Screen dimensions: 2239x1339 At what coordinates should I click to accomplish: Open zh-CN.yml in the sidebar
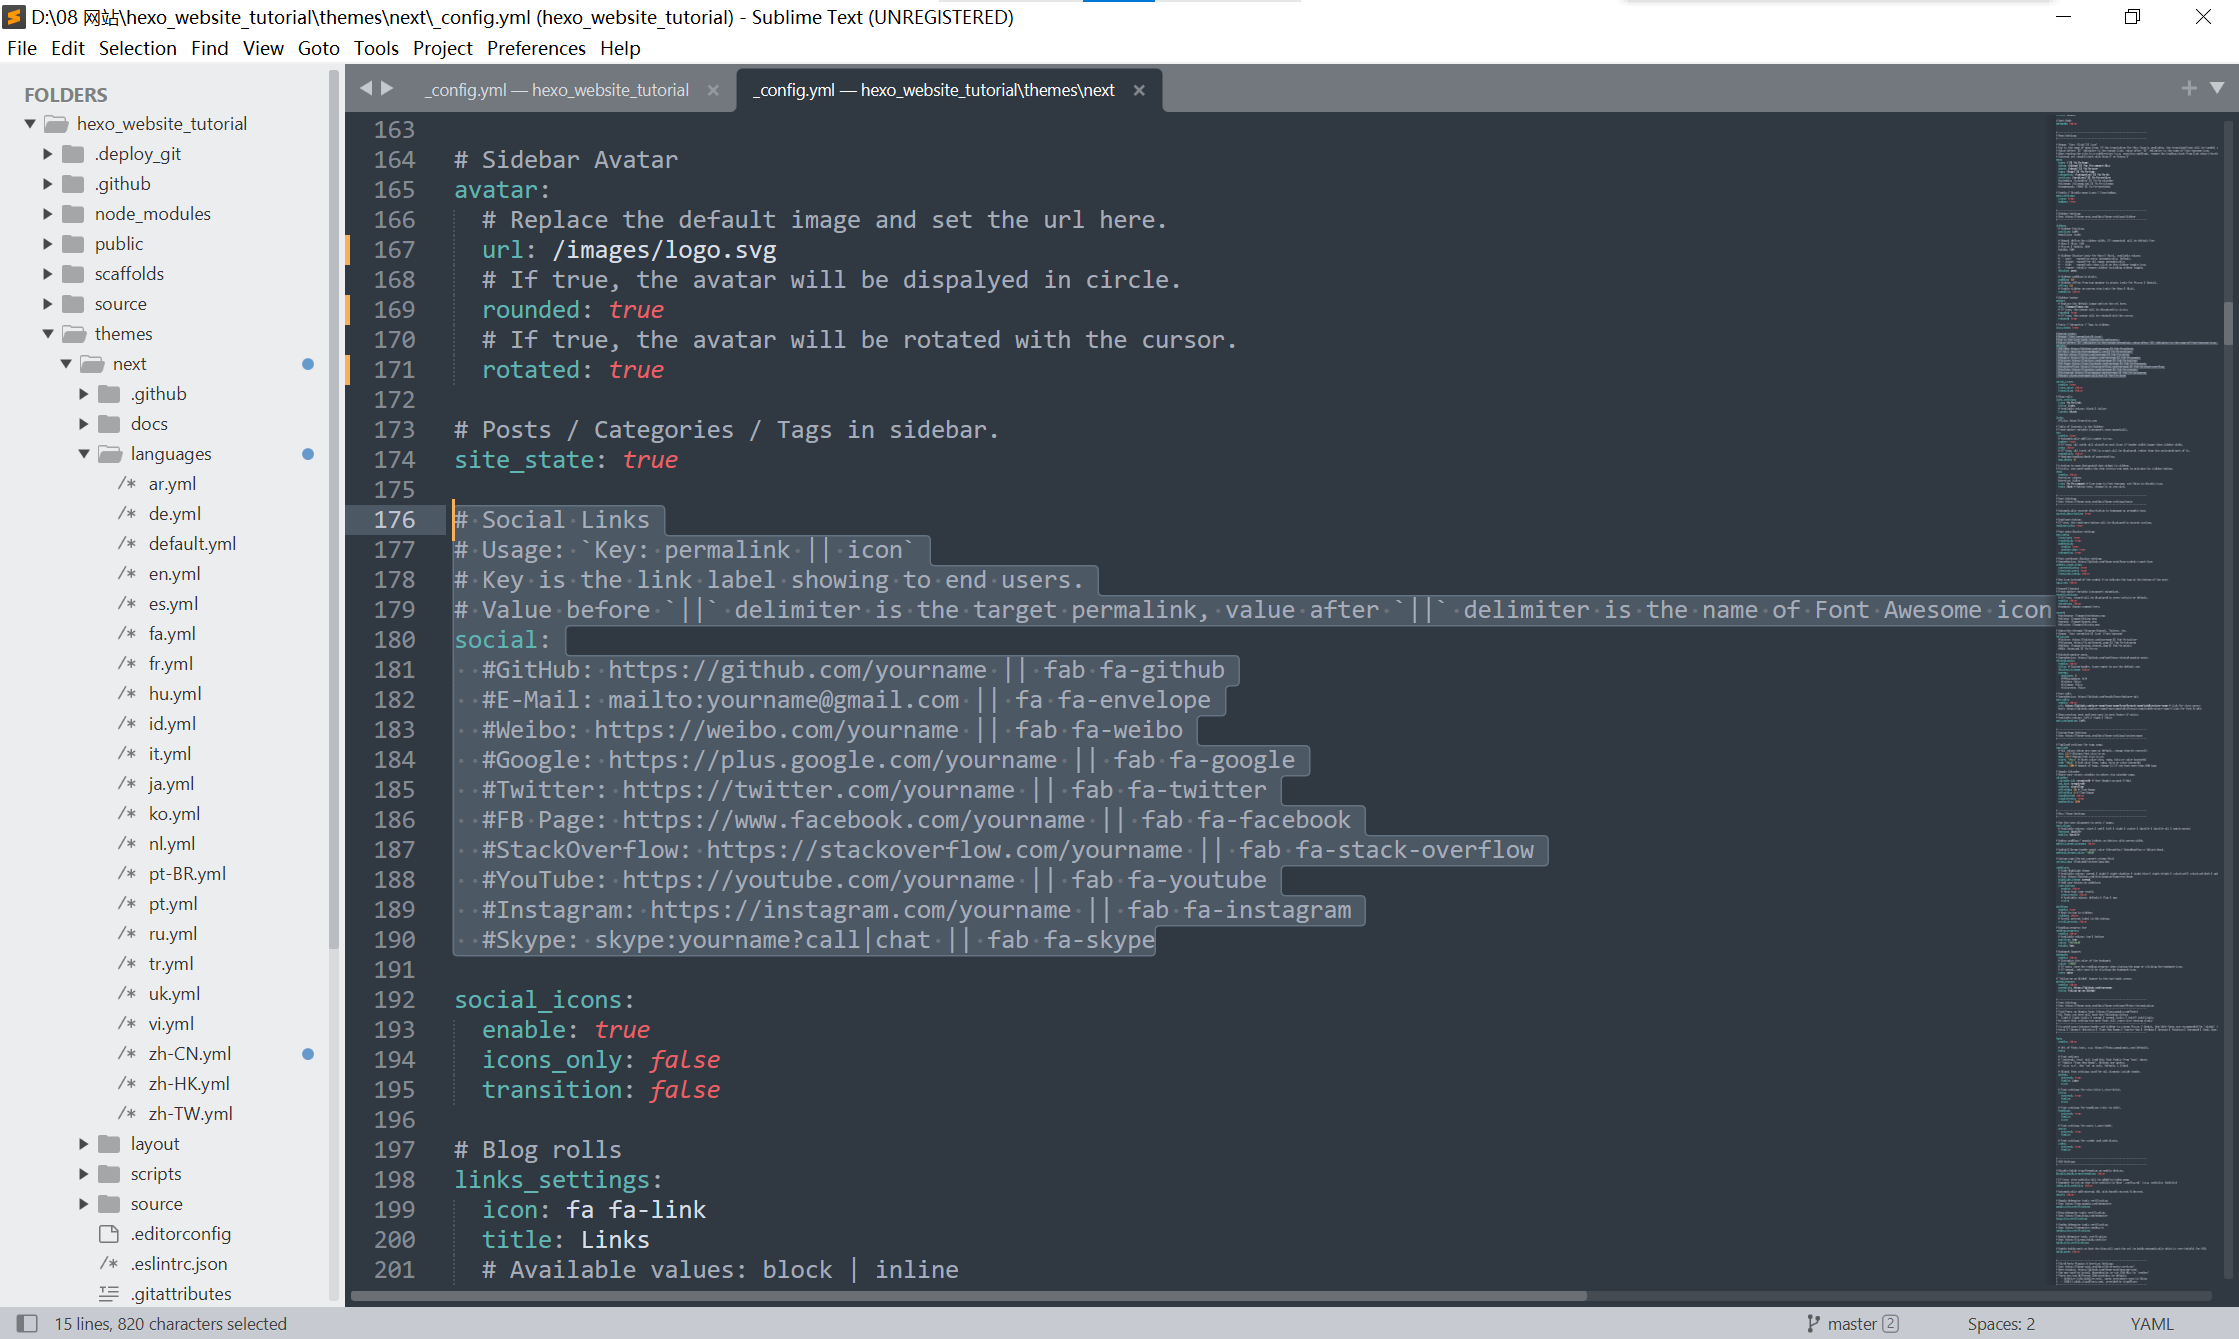(x=189, y=1053)
